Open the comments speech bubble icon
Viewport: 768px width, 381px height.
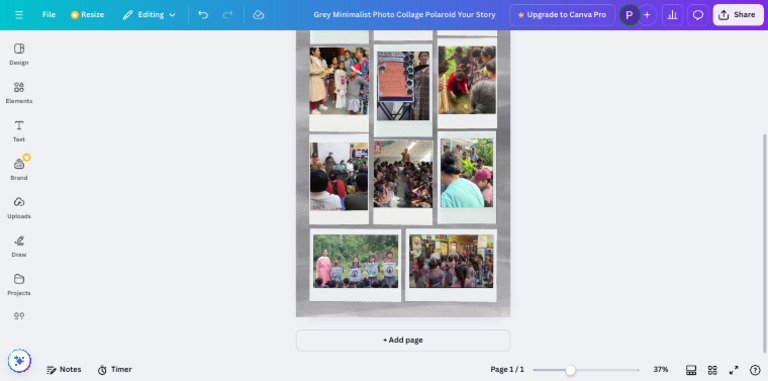click(698, 15)
